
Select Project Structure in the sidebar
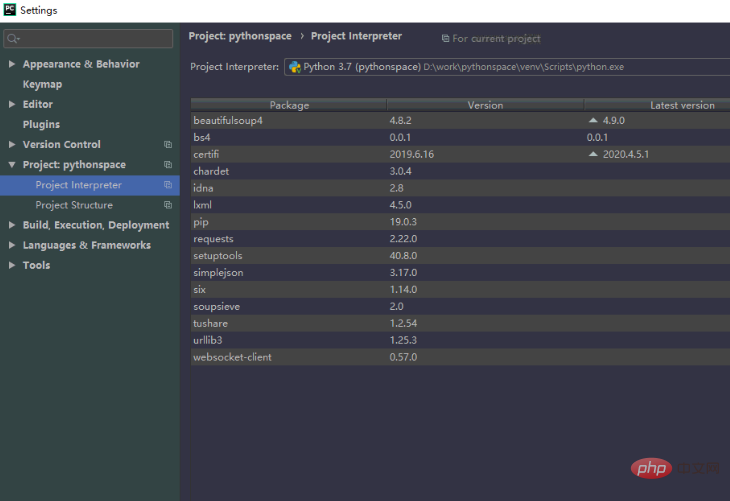tap(74, 205)
